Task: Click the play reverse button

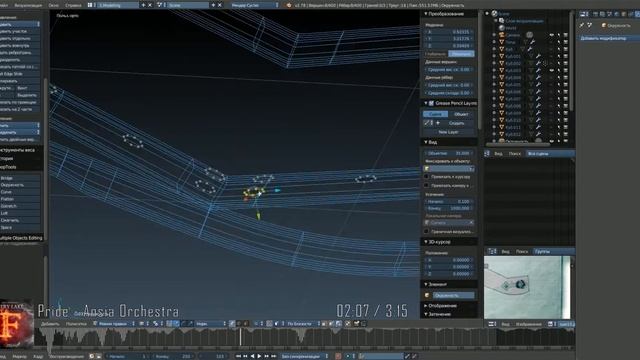Action: pyautogui.click(x=252, y=356)
